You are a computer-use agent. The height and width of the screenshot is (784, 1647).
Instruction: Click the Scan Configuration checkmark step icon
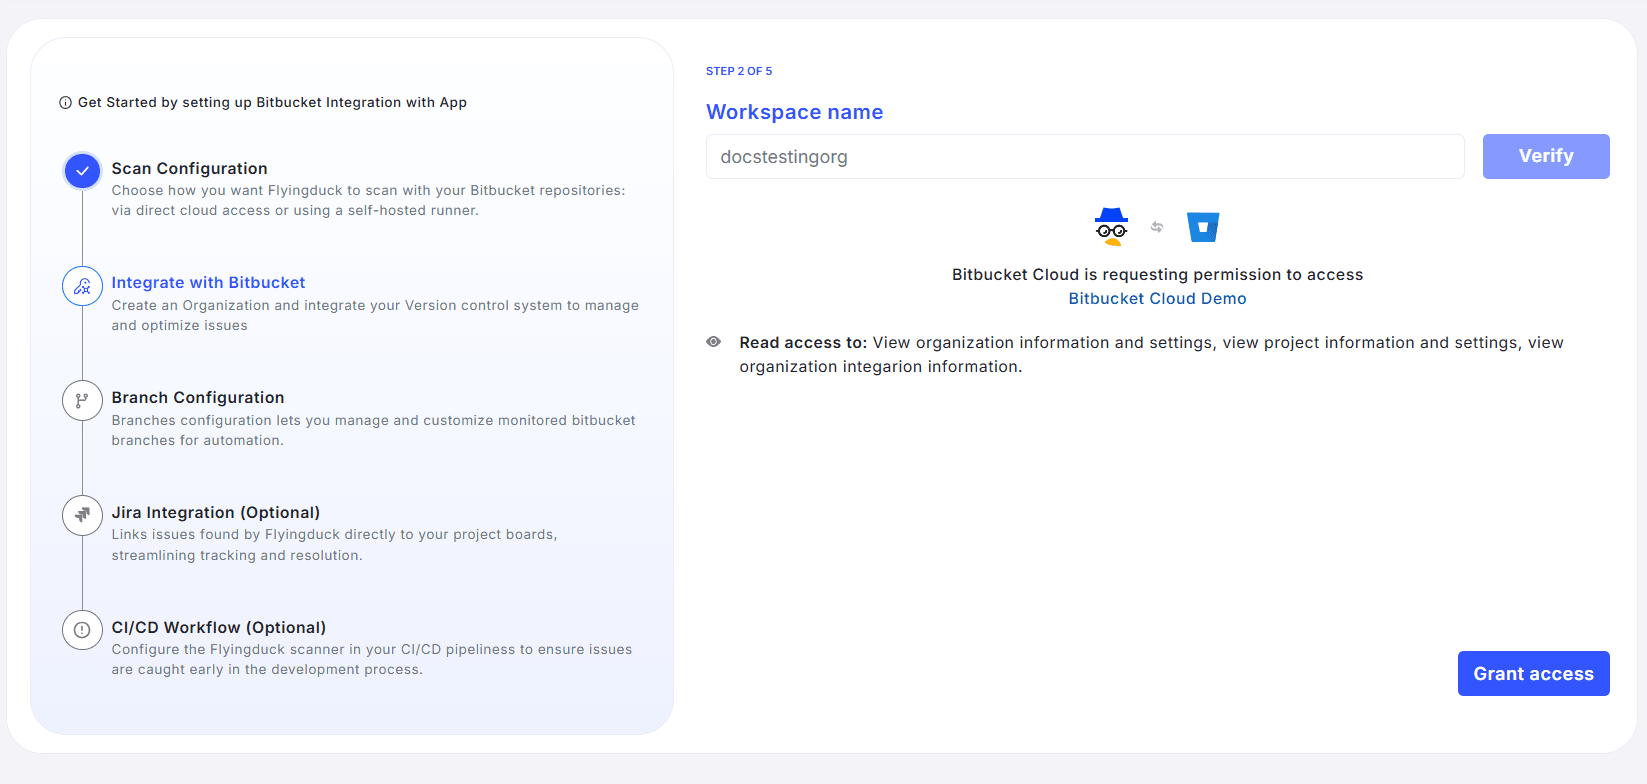coord(82,171)
